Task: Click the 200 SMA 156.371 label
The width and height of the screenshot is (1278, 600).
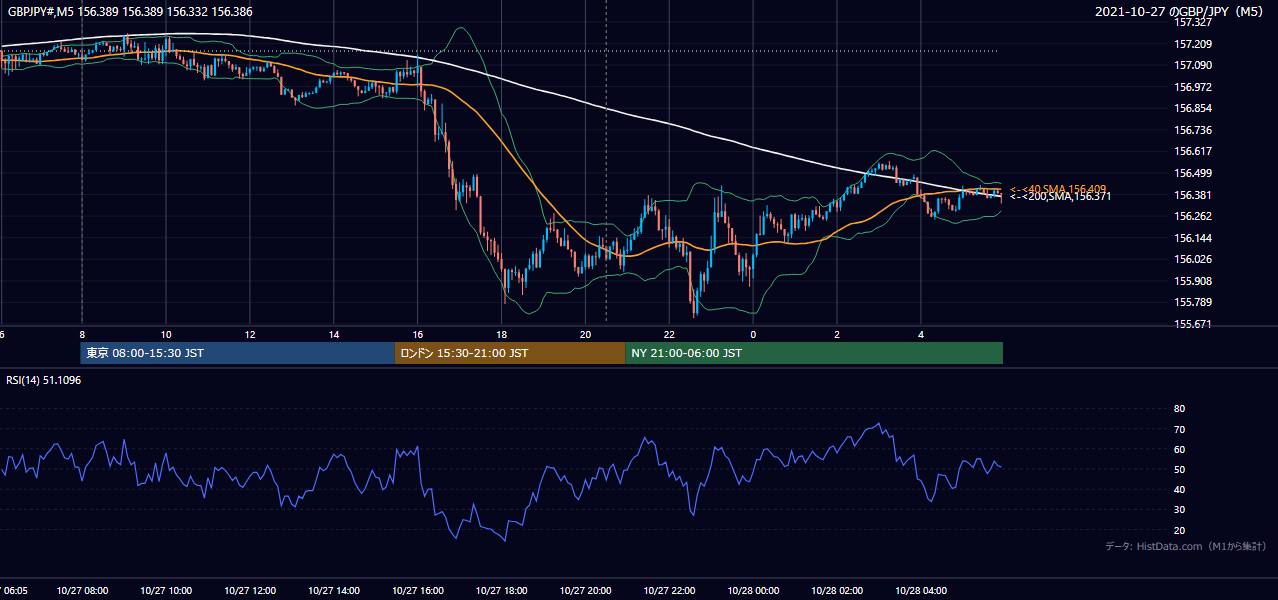Action: [1060, 197]
